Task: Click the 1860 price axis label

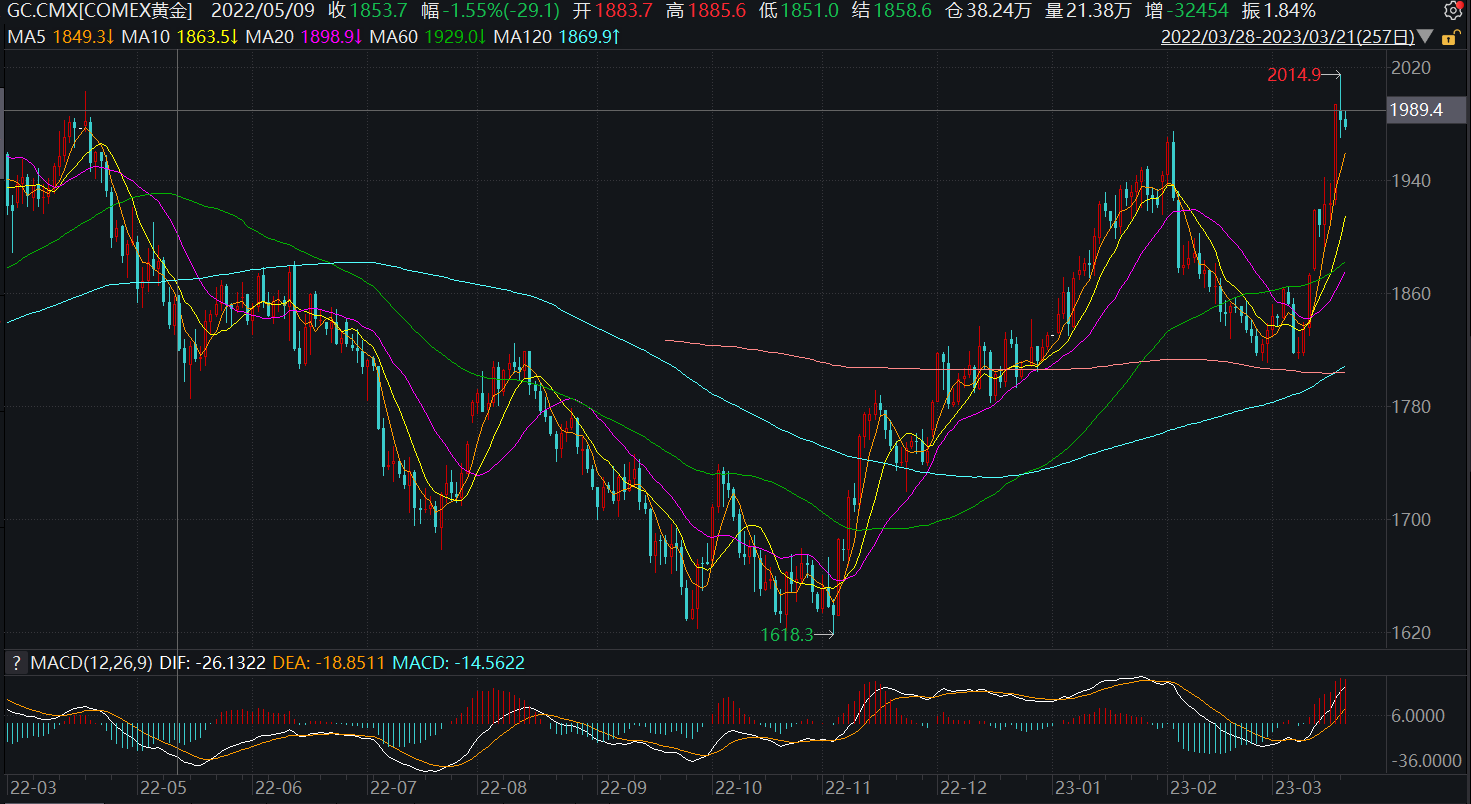Action: tap(1412, 294)
